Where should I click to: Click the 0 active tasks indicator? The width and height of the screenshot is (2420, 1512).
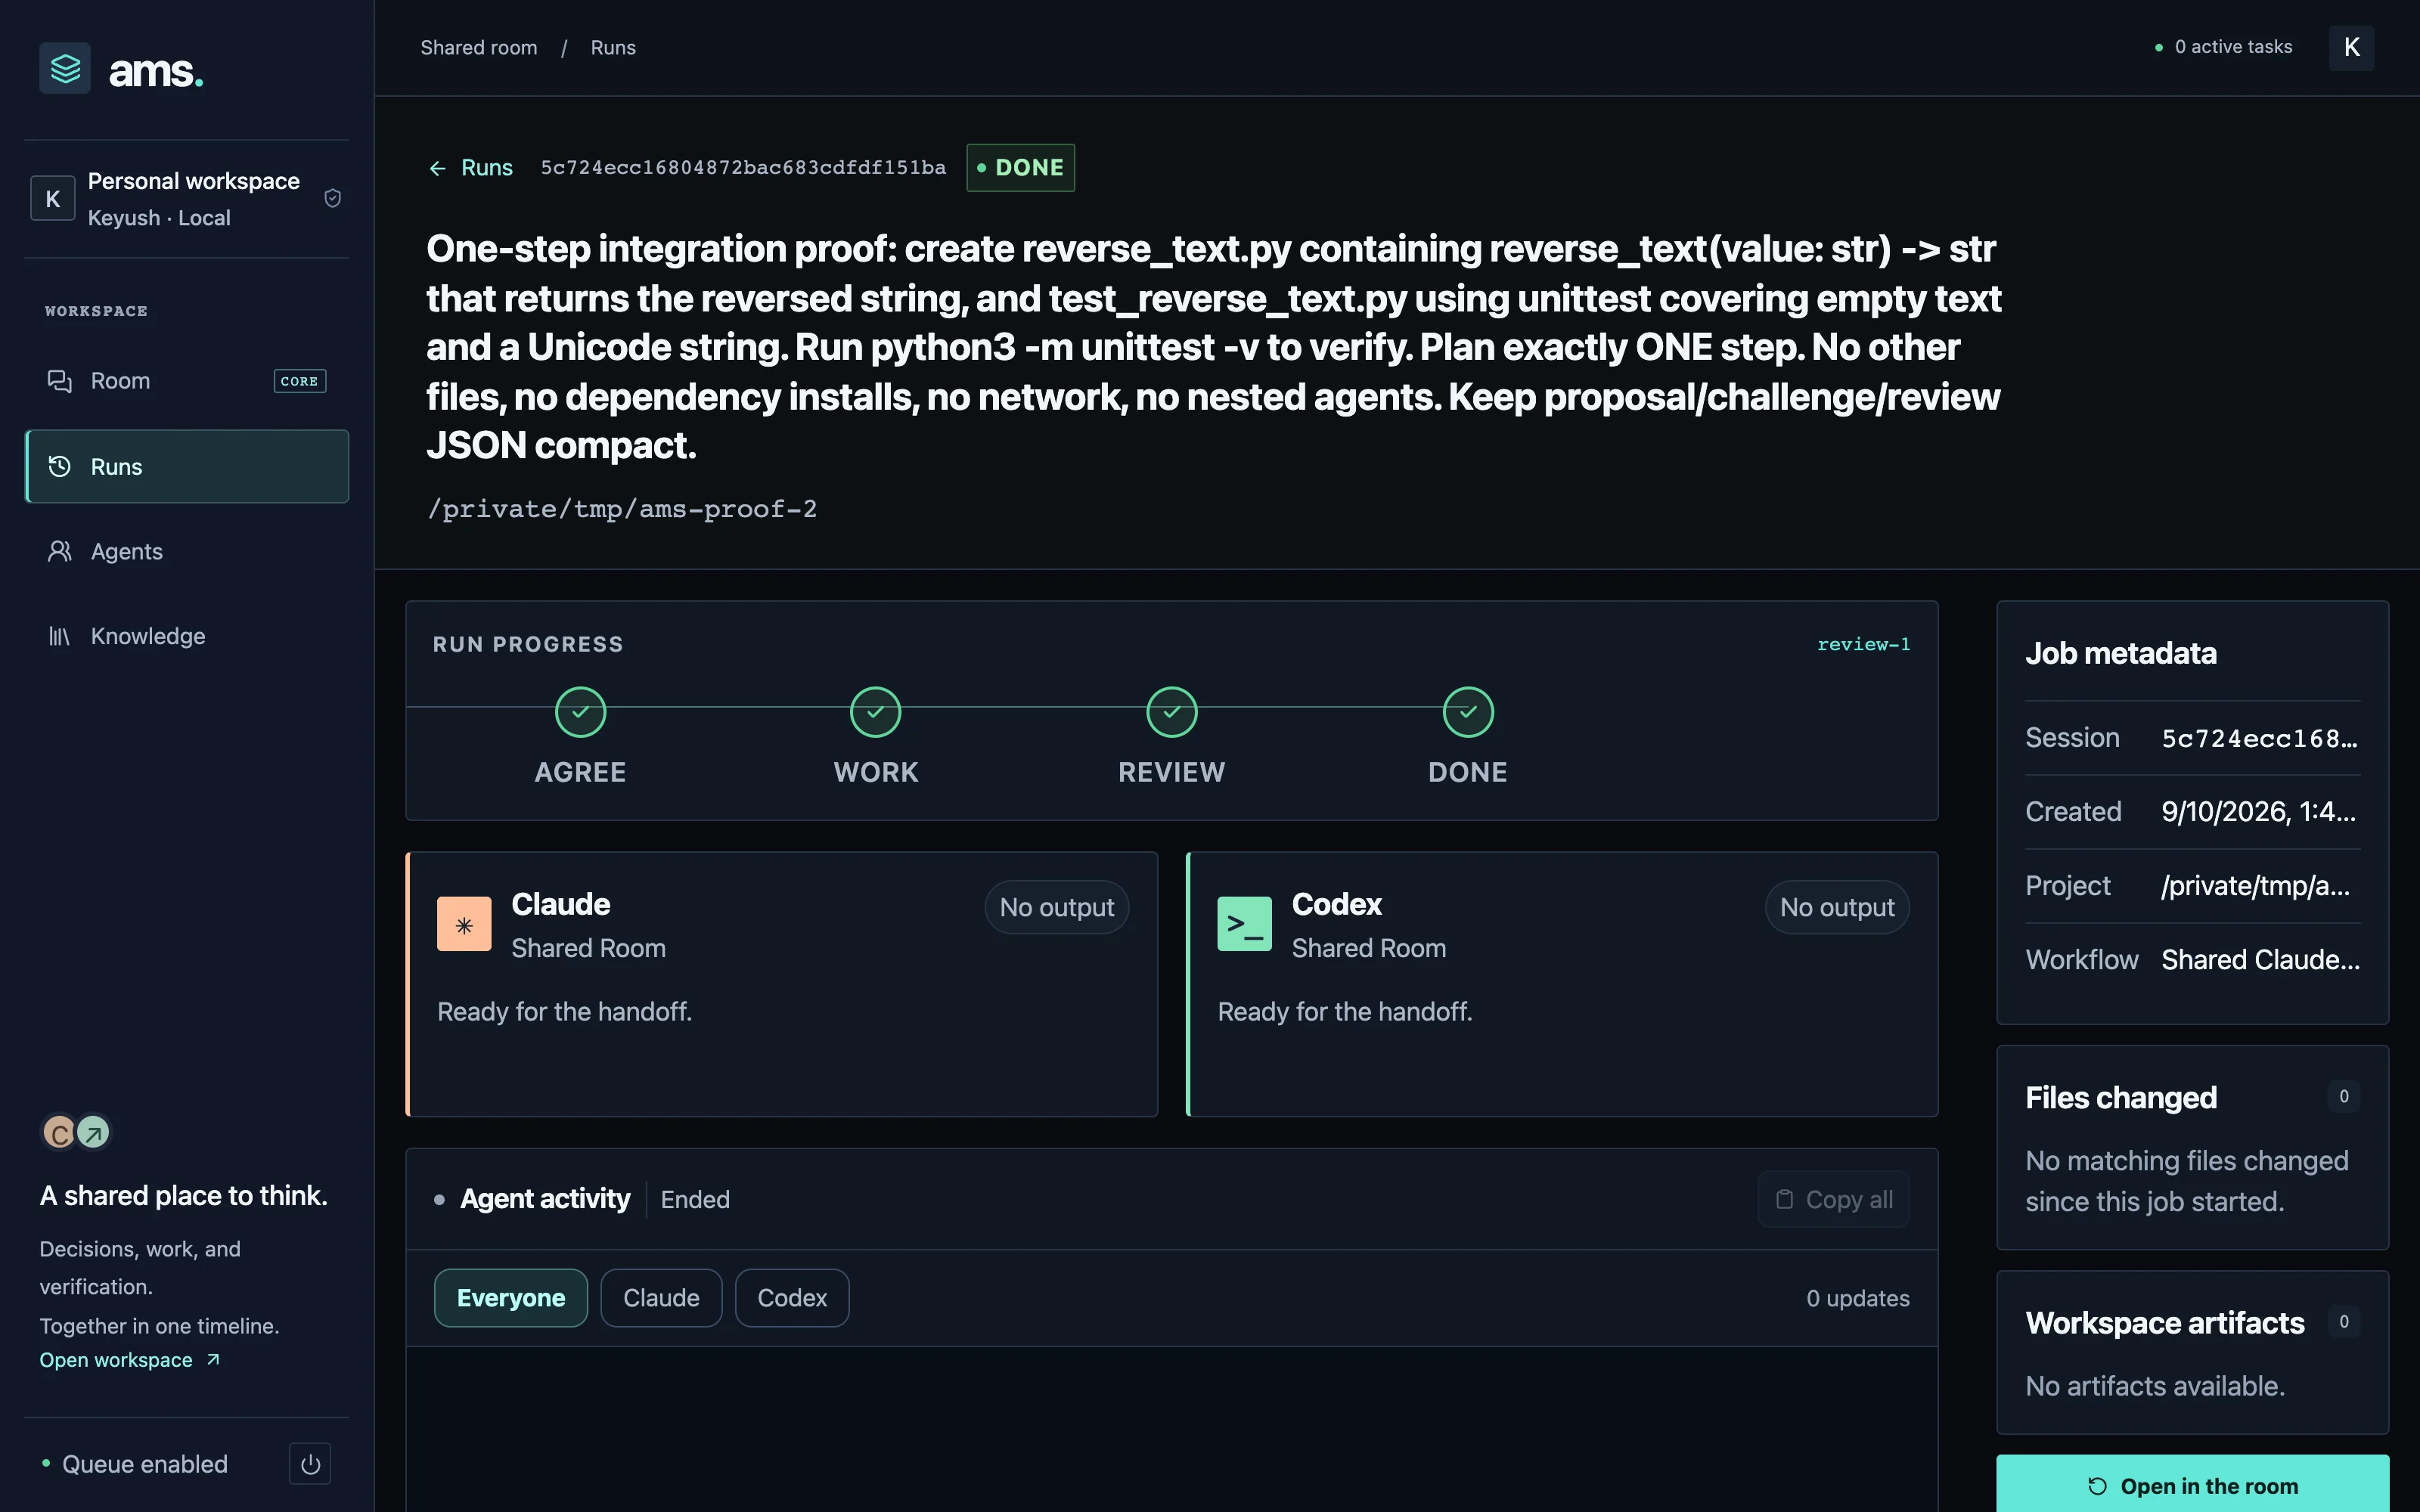[2224, 47]
